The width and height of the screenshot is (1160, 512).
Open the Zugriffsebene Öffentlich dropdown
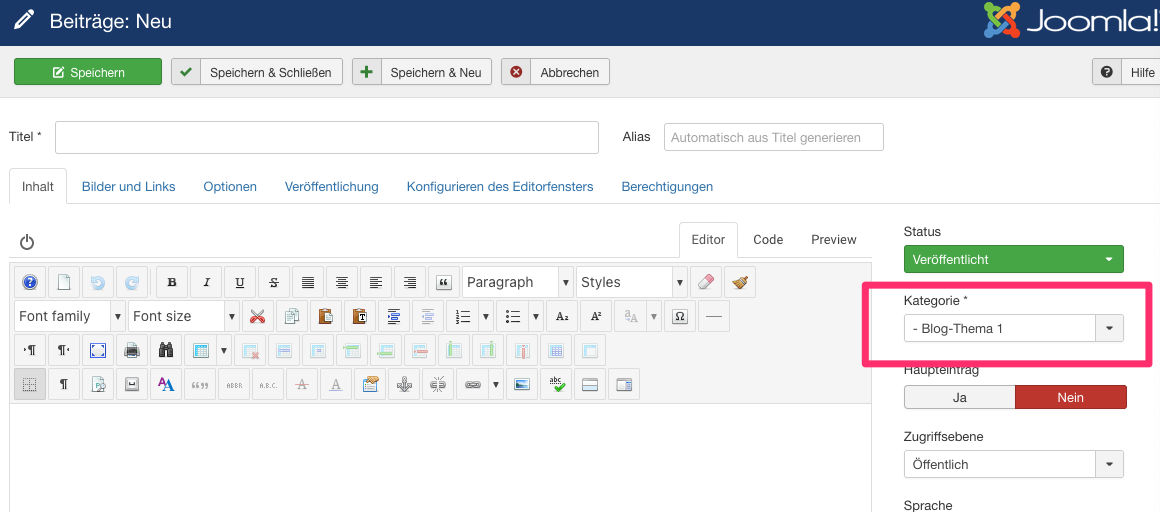tap(1014, 465)
